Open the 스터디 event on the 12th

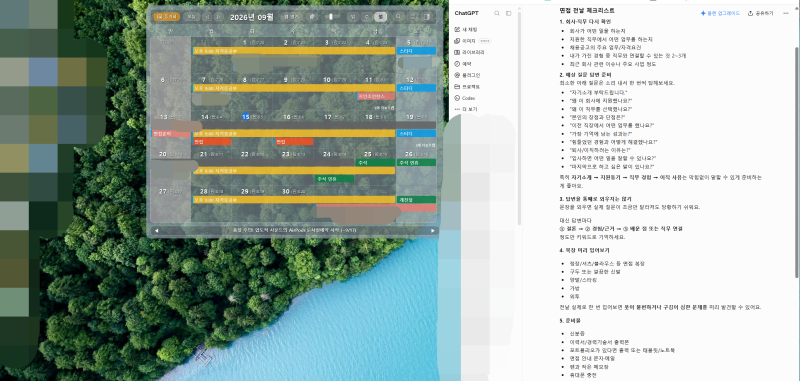pyautogui.click(x=417, y=88)
